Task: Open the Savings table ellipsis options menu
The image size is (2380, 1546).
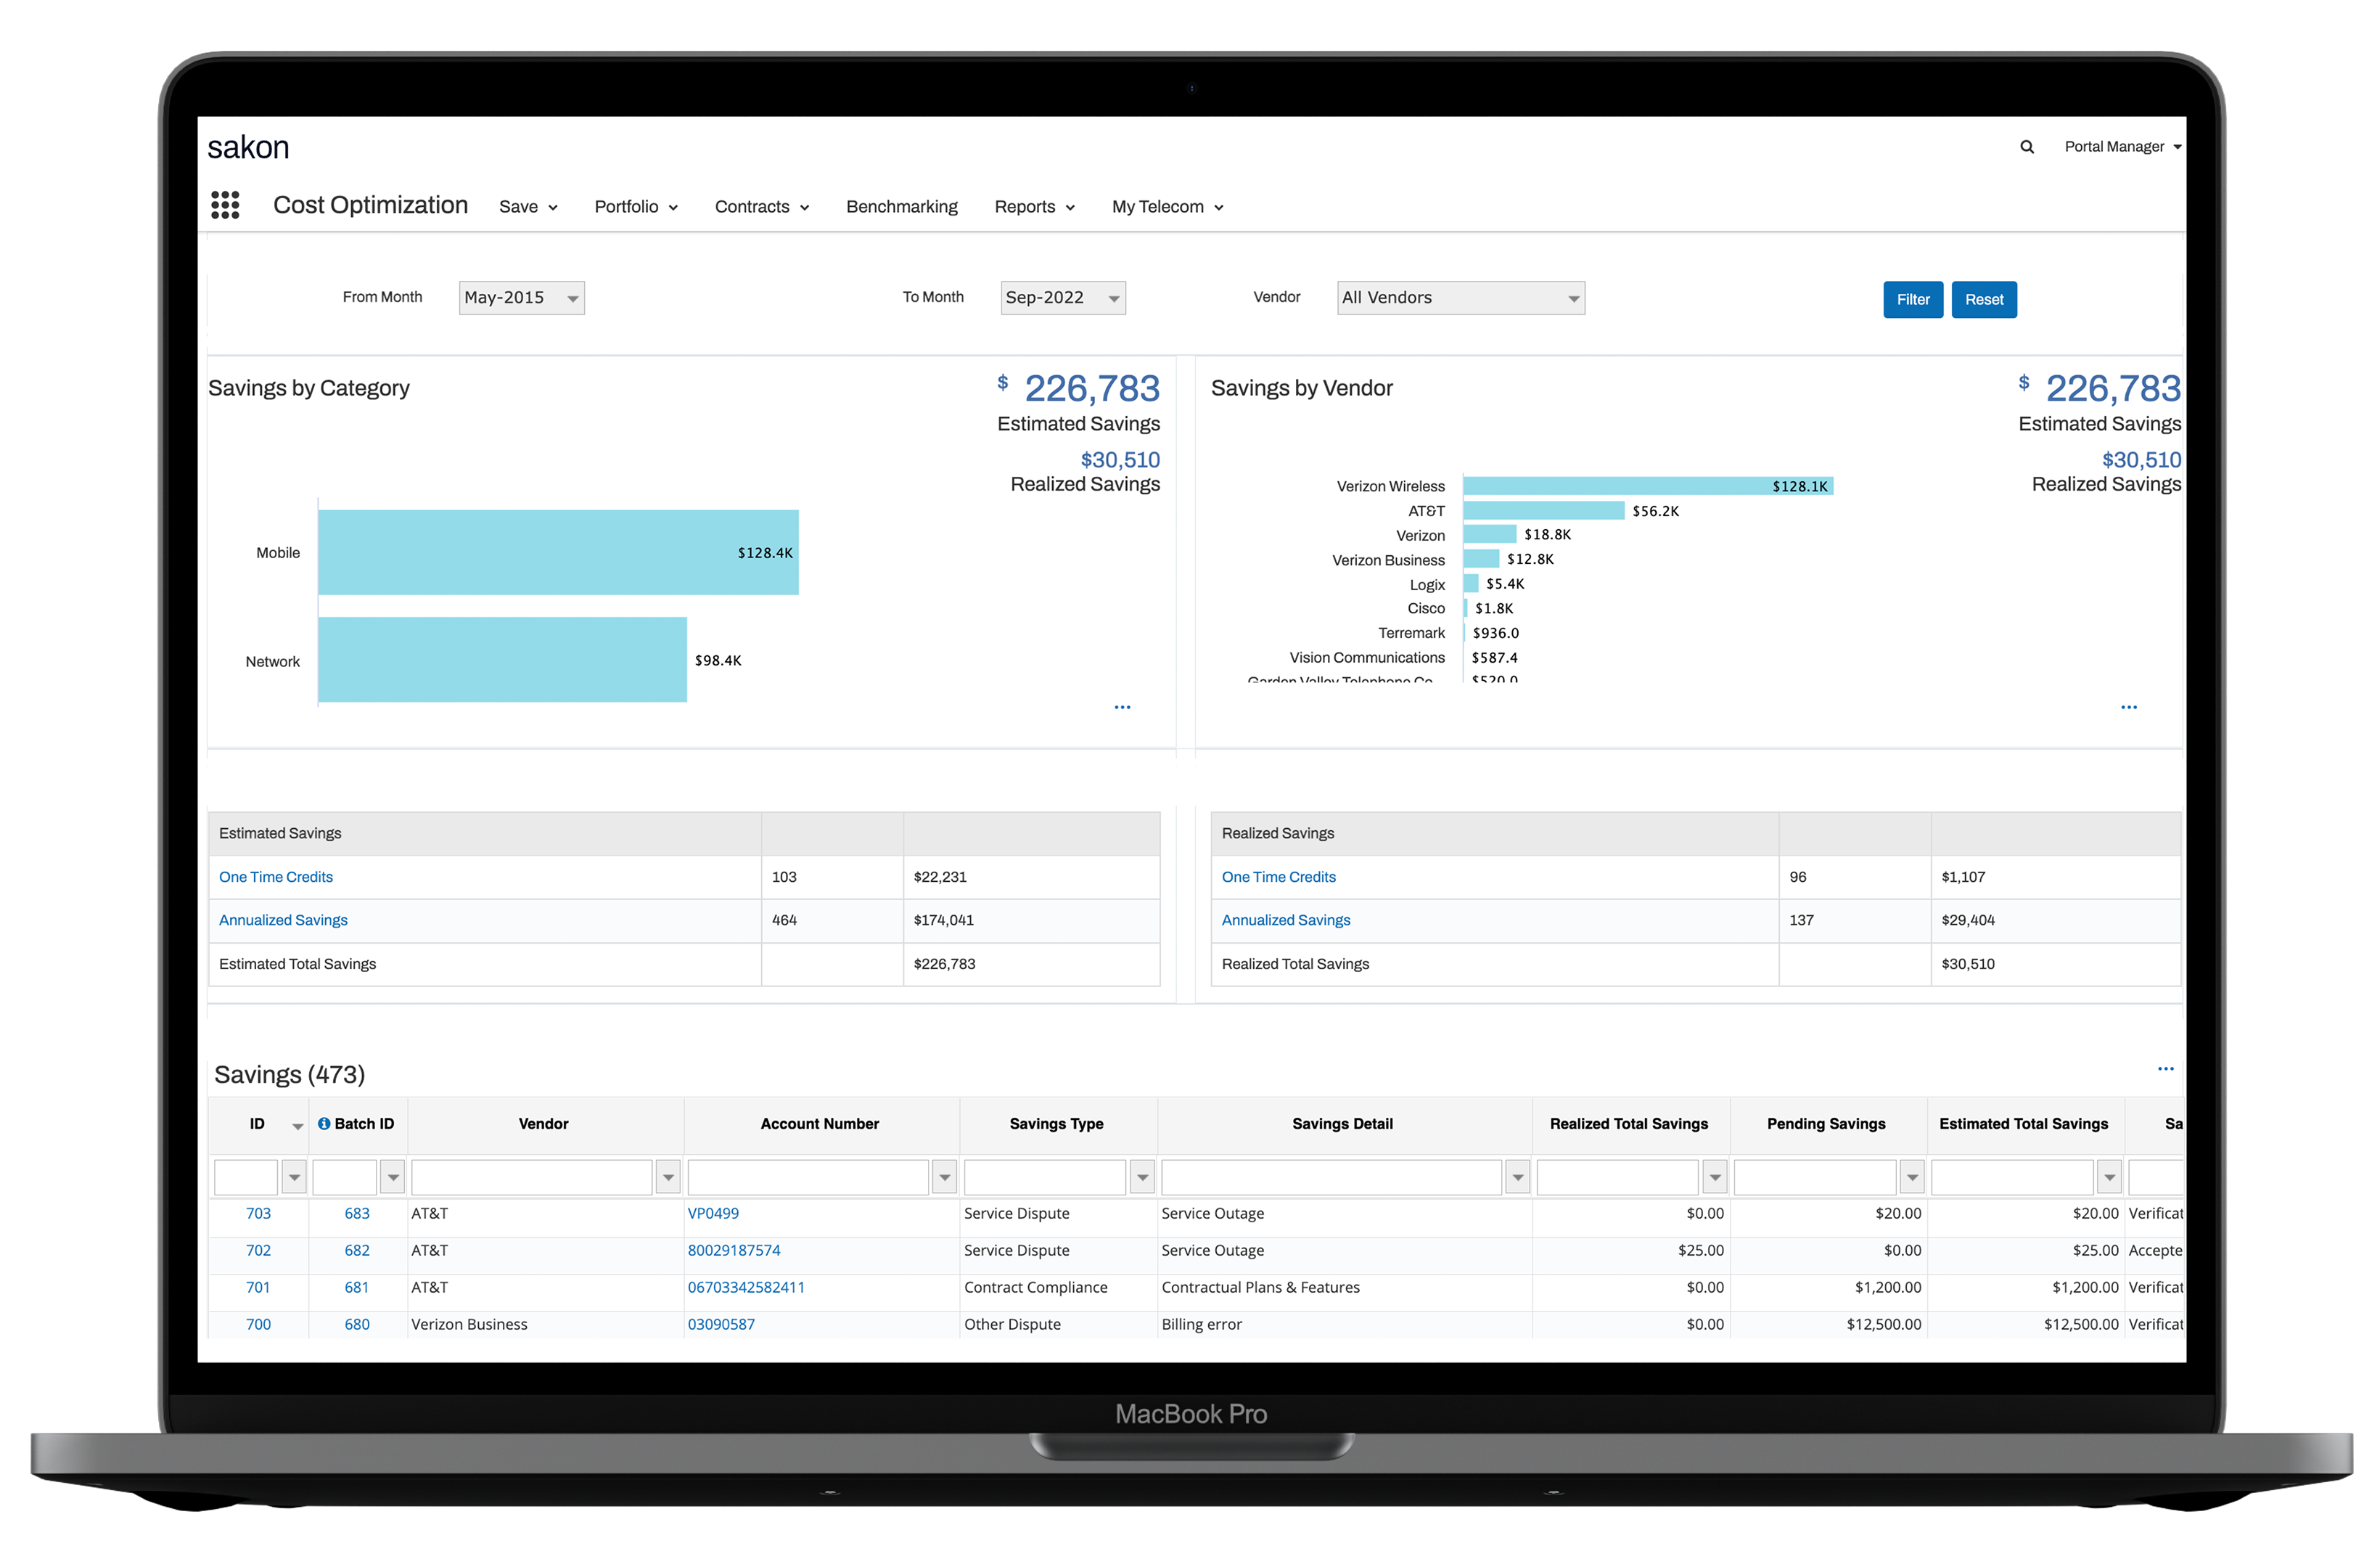Action: (2166, 1068)
